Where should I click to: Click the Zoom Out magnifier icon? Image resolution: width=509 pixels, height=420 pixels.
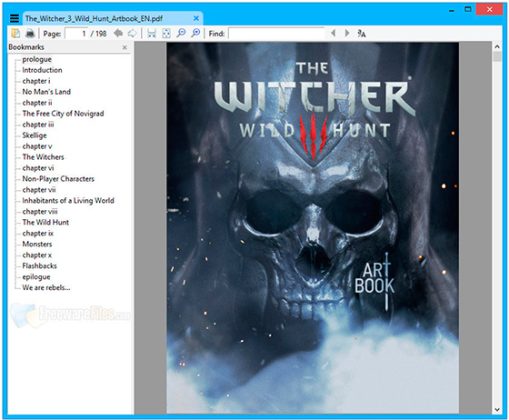click(x=181, y=33)
